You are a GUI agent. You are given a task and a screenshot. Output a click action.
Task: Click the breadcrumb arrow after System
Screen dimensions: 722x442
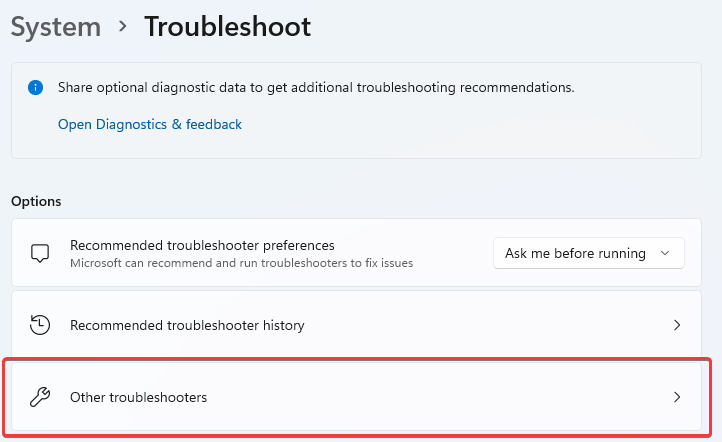(x=122, y=27)
